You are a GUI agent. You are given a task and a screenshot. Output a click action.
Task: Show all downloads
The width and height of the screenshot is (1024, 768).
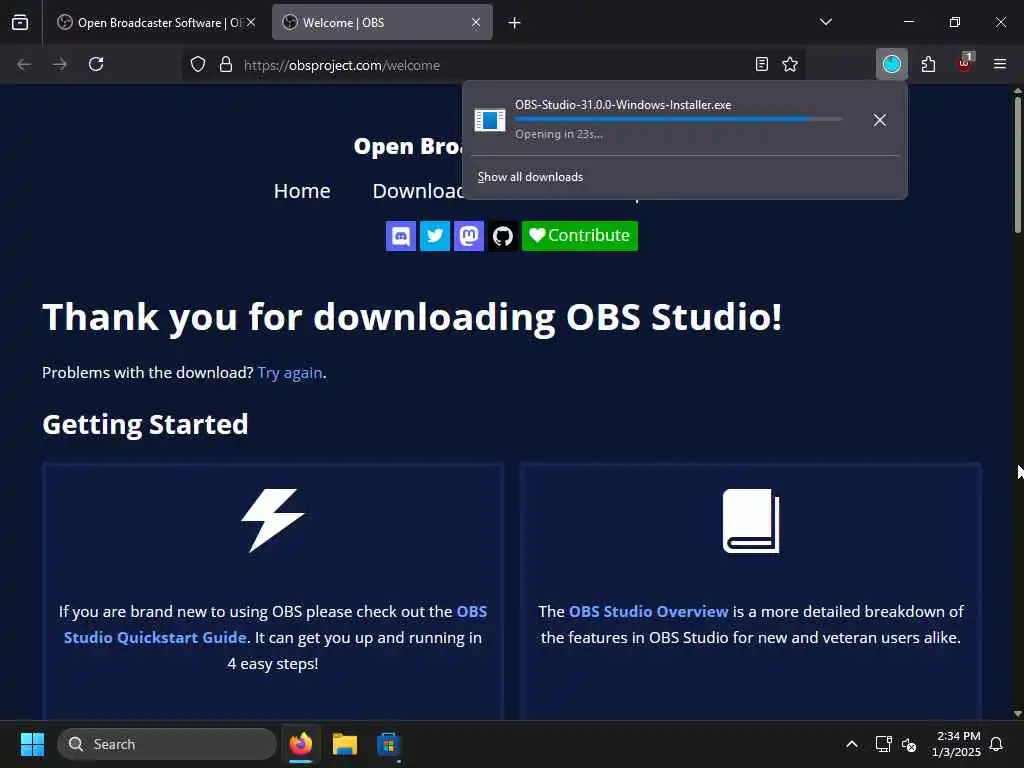pyautogui.click(x=530, y=177)
